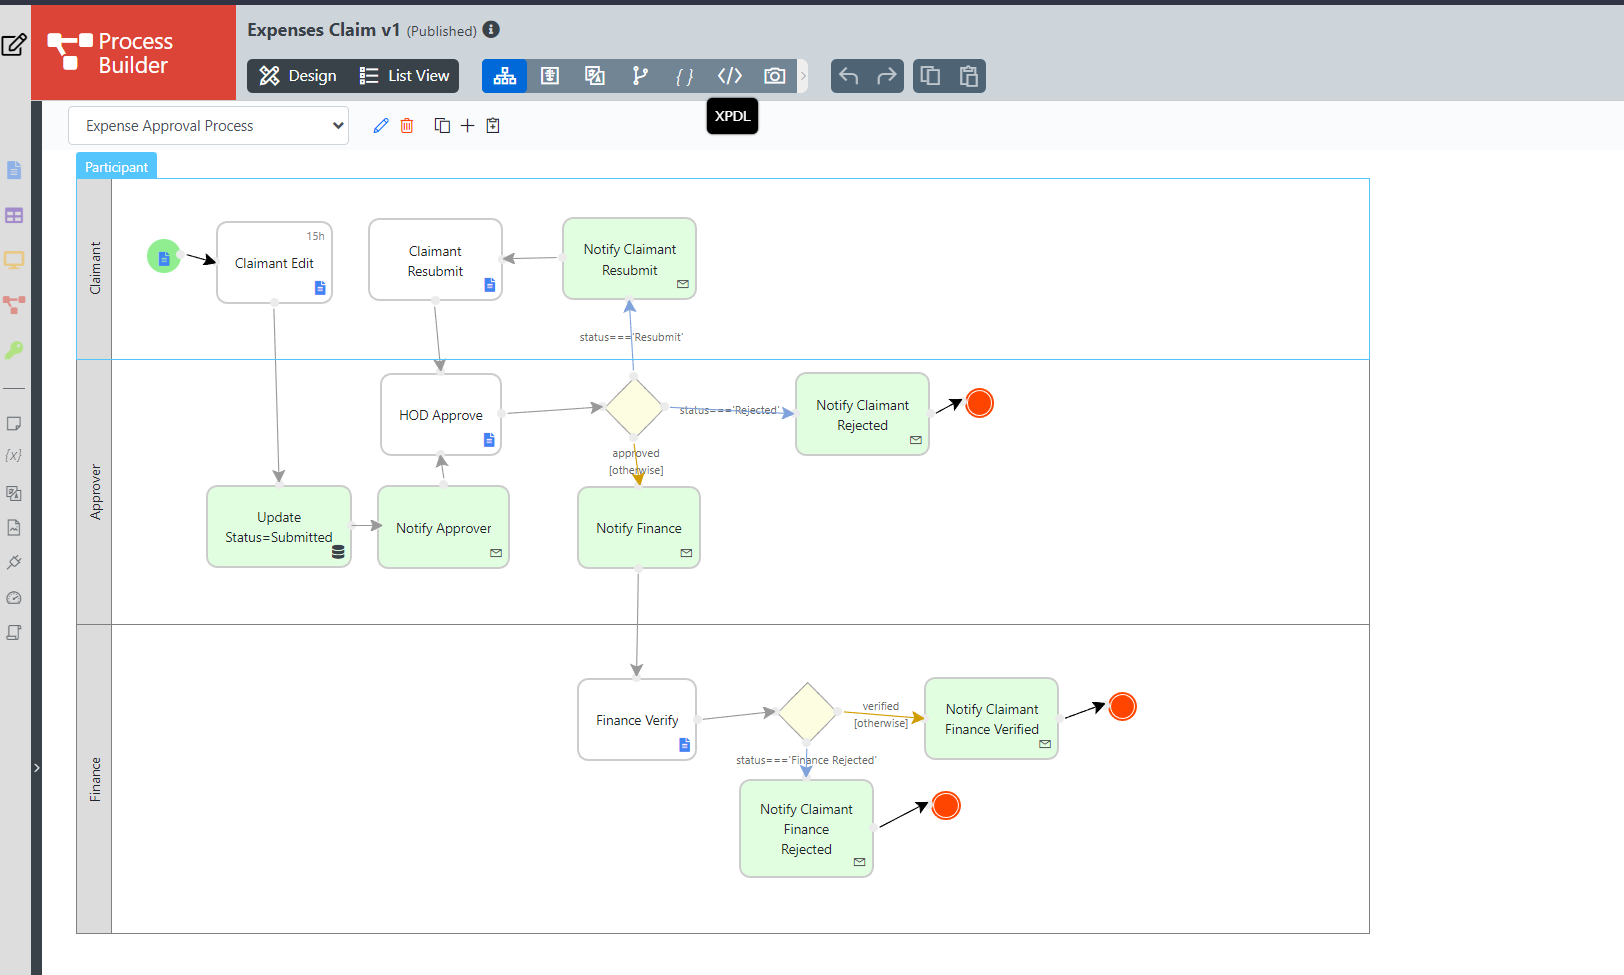Edit process with blue pencil icon

(x=380, y=126)
